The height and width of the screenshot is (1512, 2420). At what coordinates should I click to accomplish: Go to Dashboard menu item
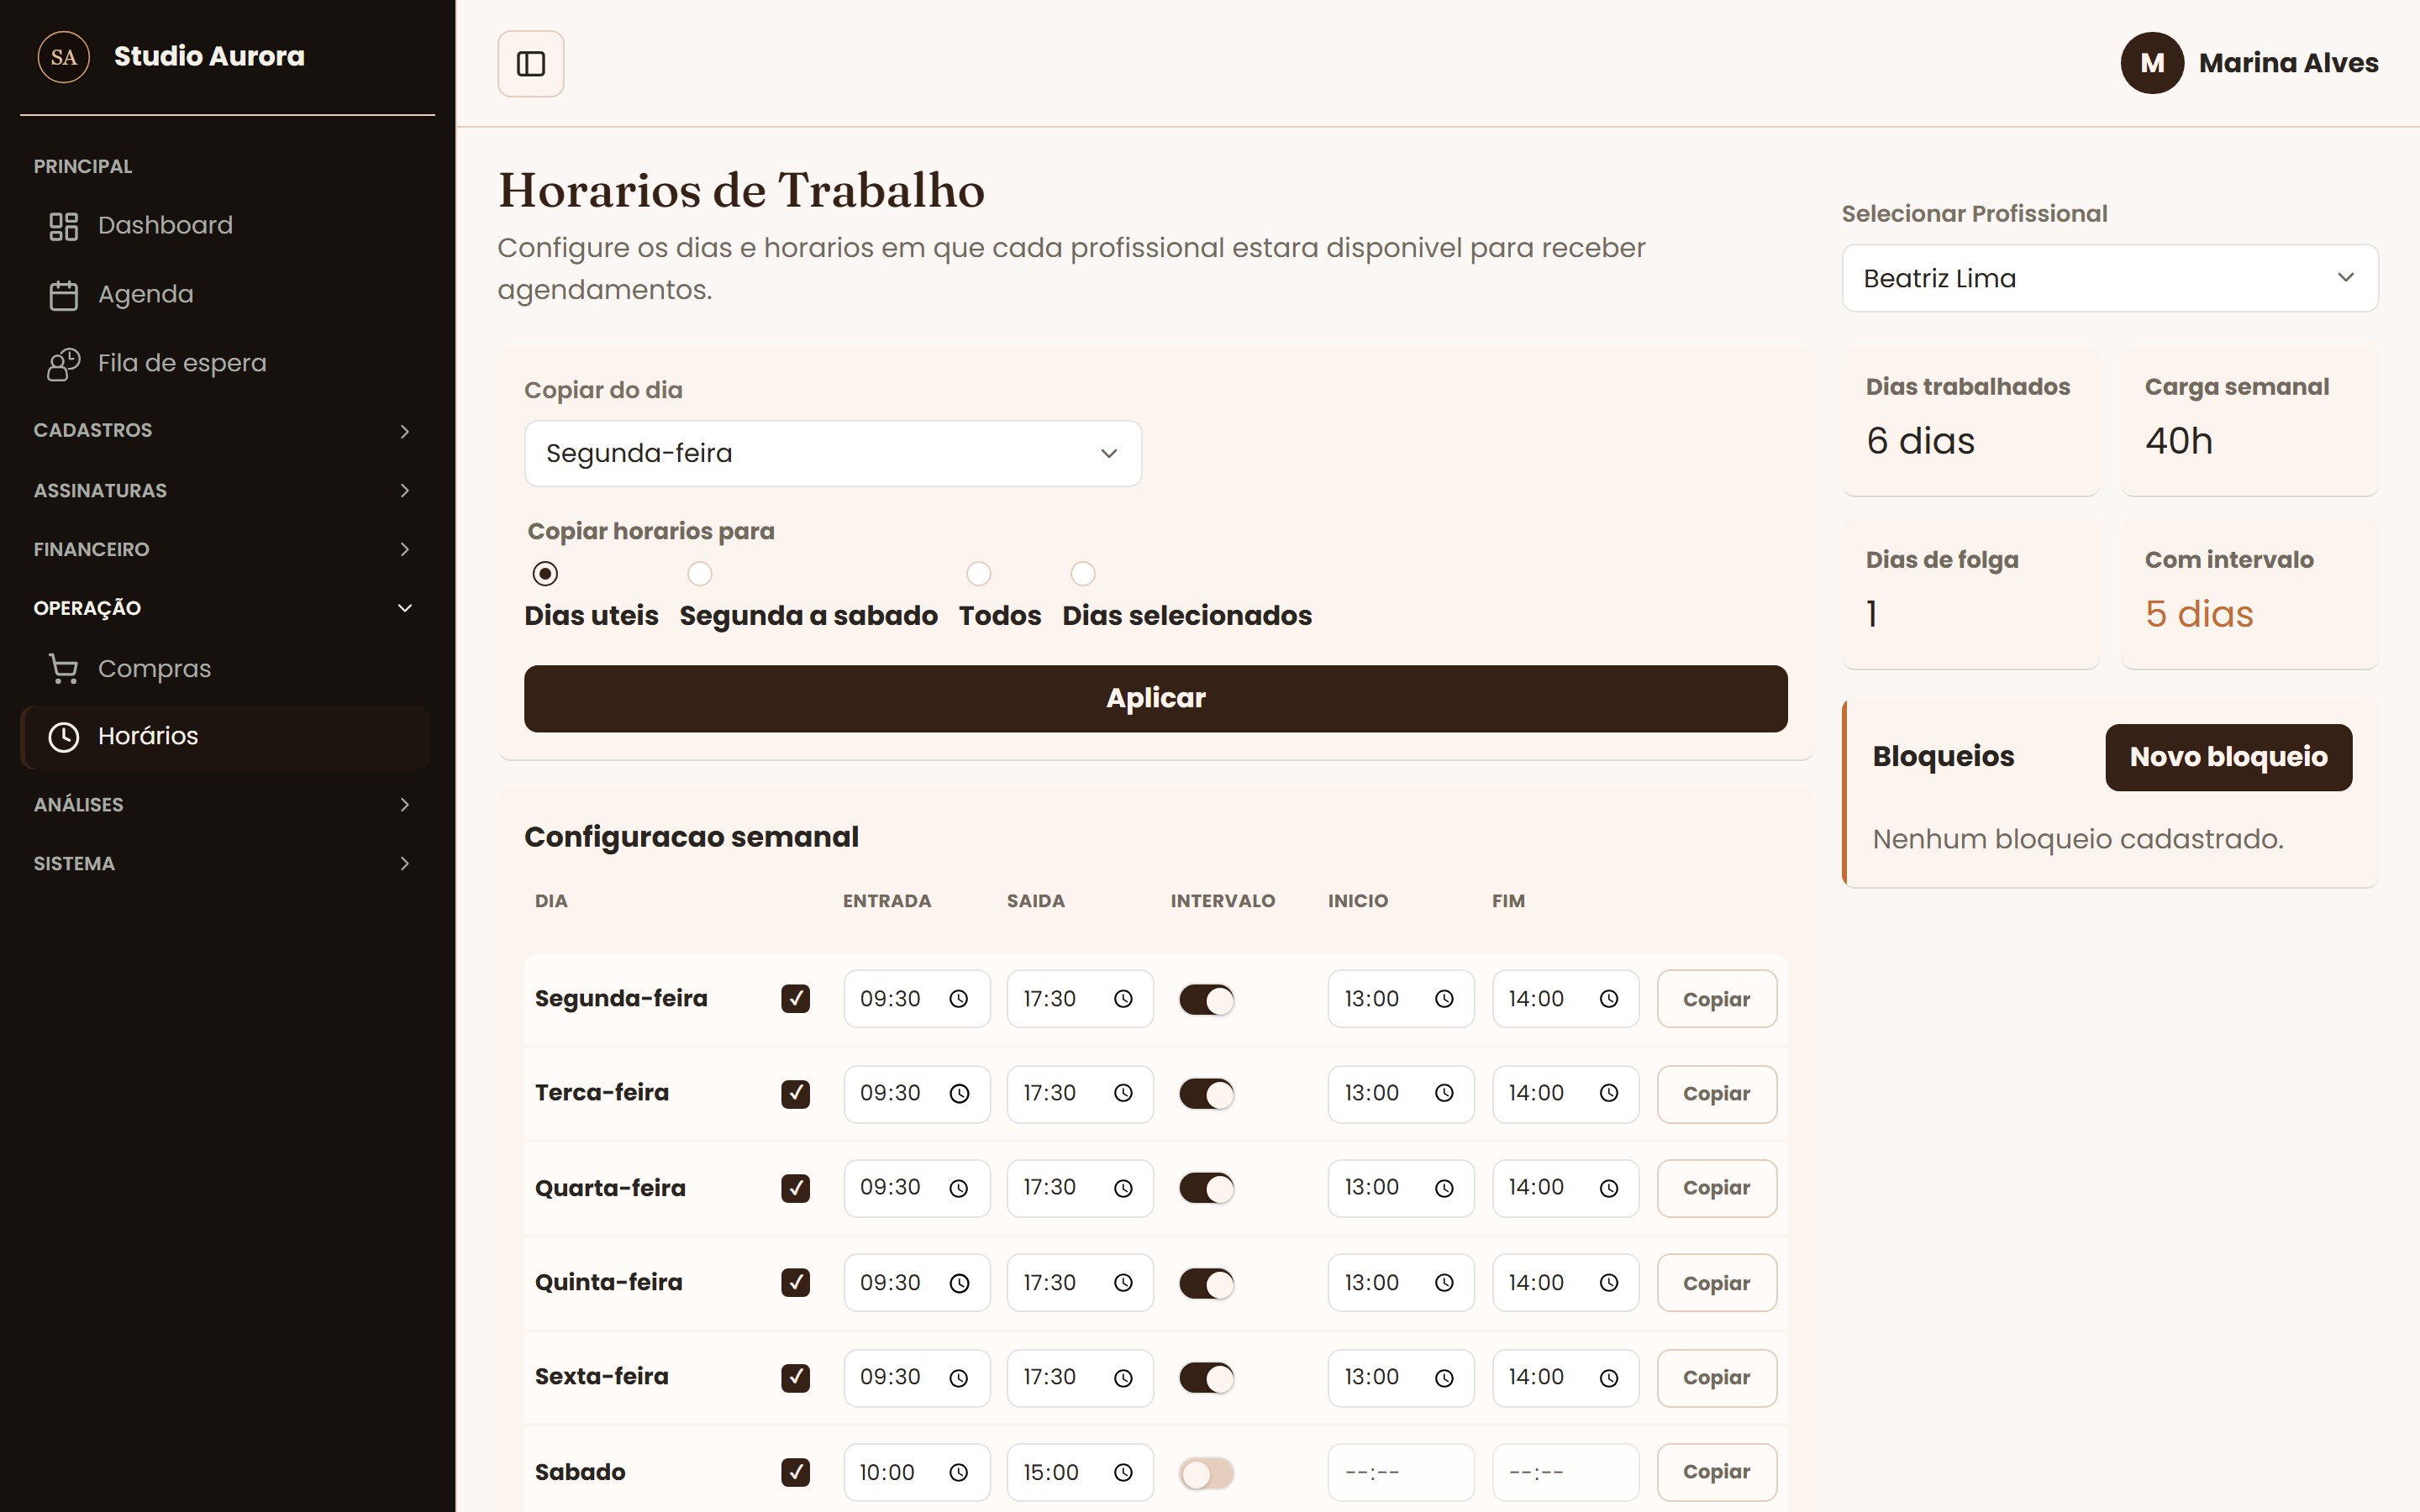(x=226, y=226)
